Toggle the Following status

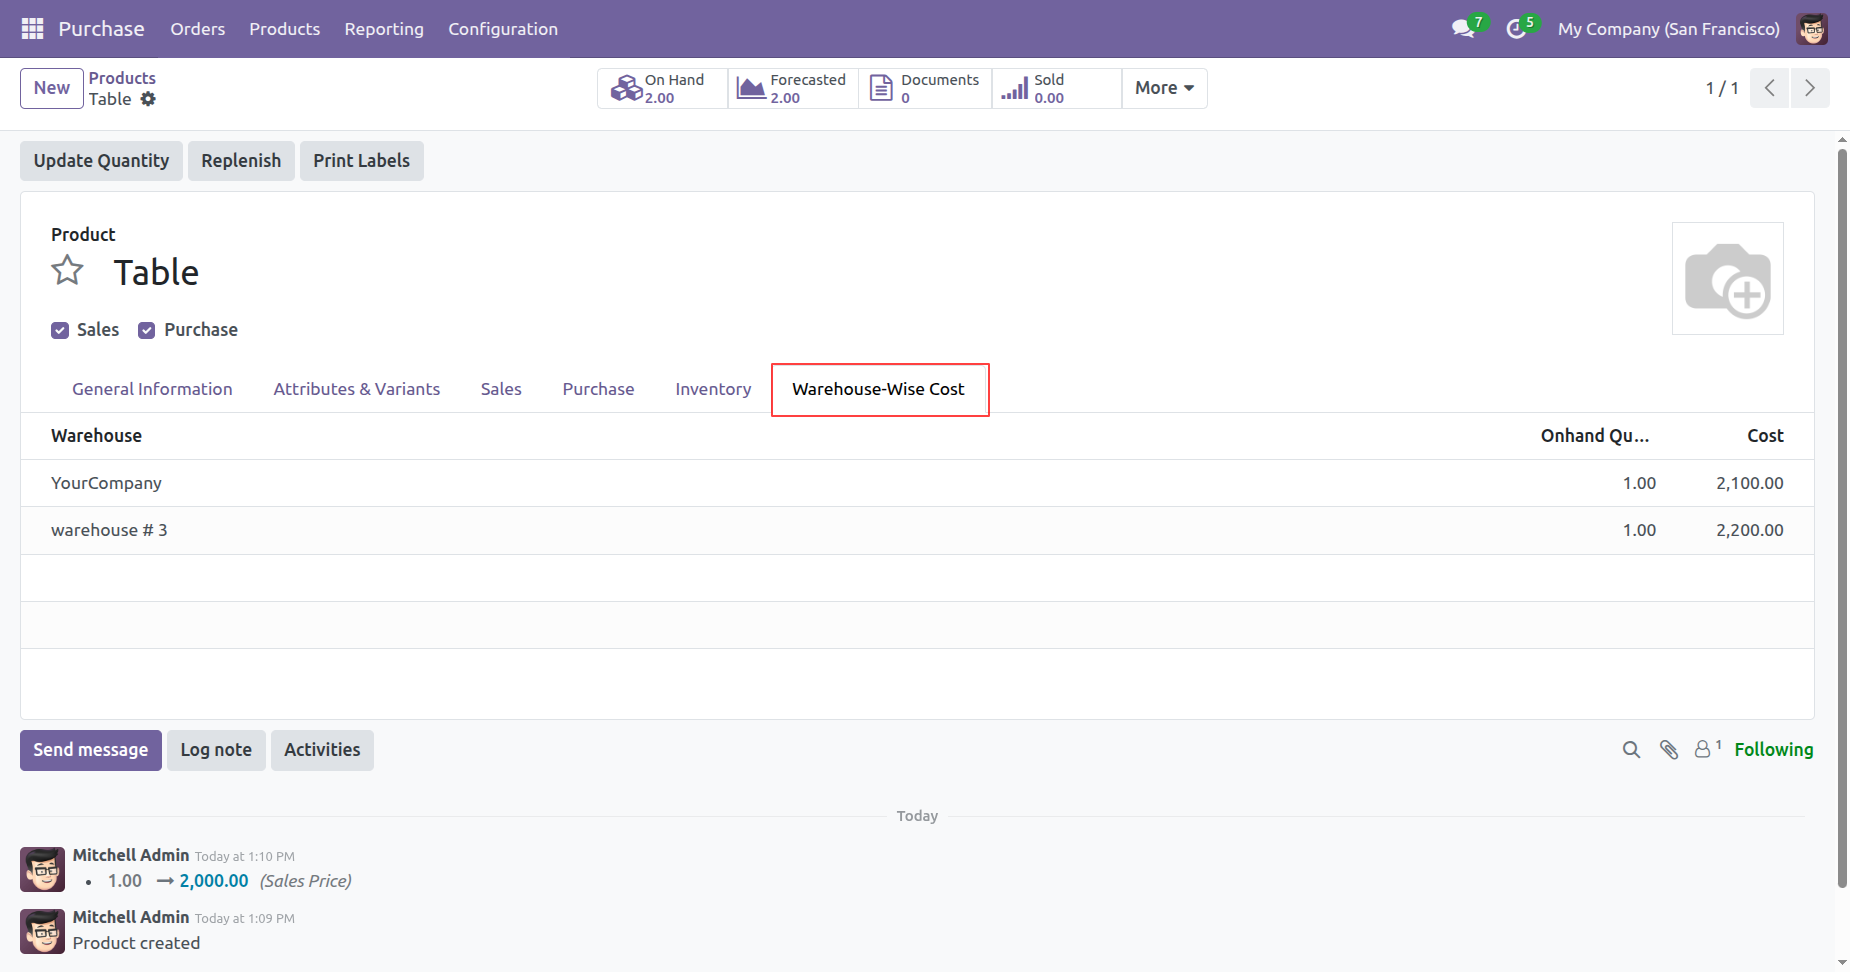click(x=1773, y=750)
